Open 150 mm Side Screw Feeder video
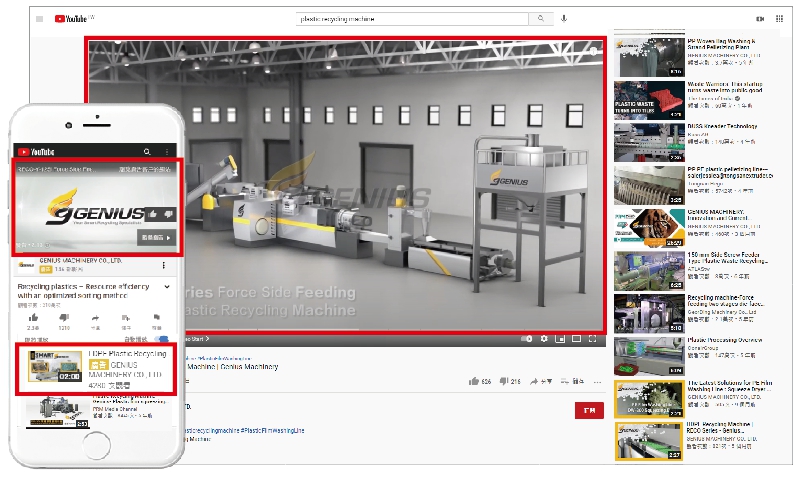The height and width of the screenshot is (481, 798). coord(727,258)
